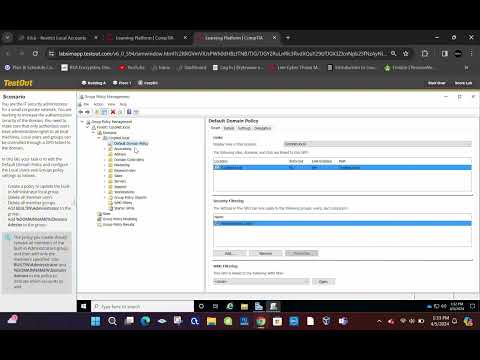Screen dimensions: 480x360
Task: Click the zoom magnifier icon in address bar
Action: click(x=394, y=53)
